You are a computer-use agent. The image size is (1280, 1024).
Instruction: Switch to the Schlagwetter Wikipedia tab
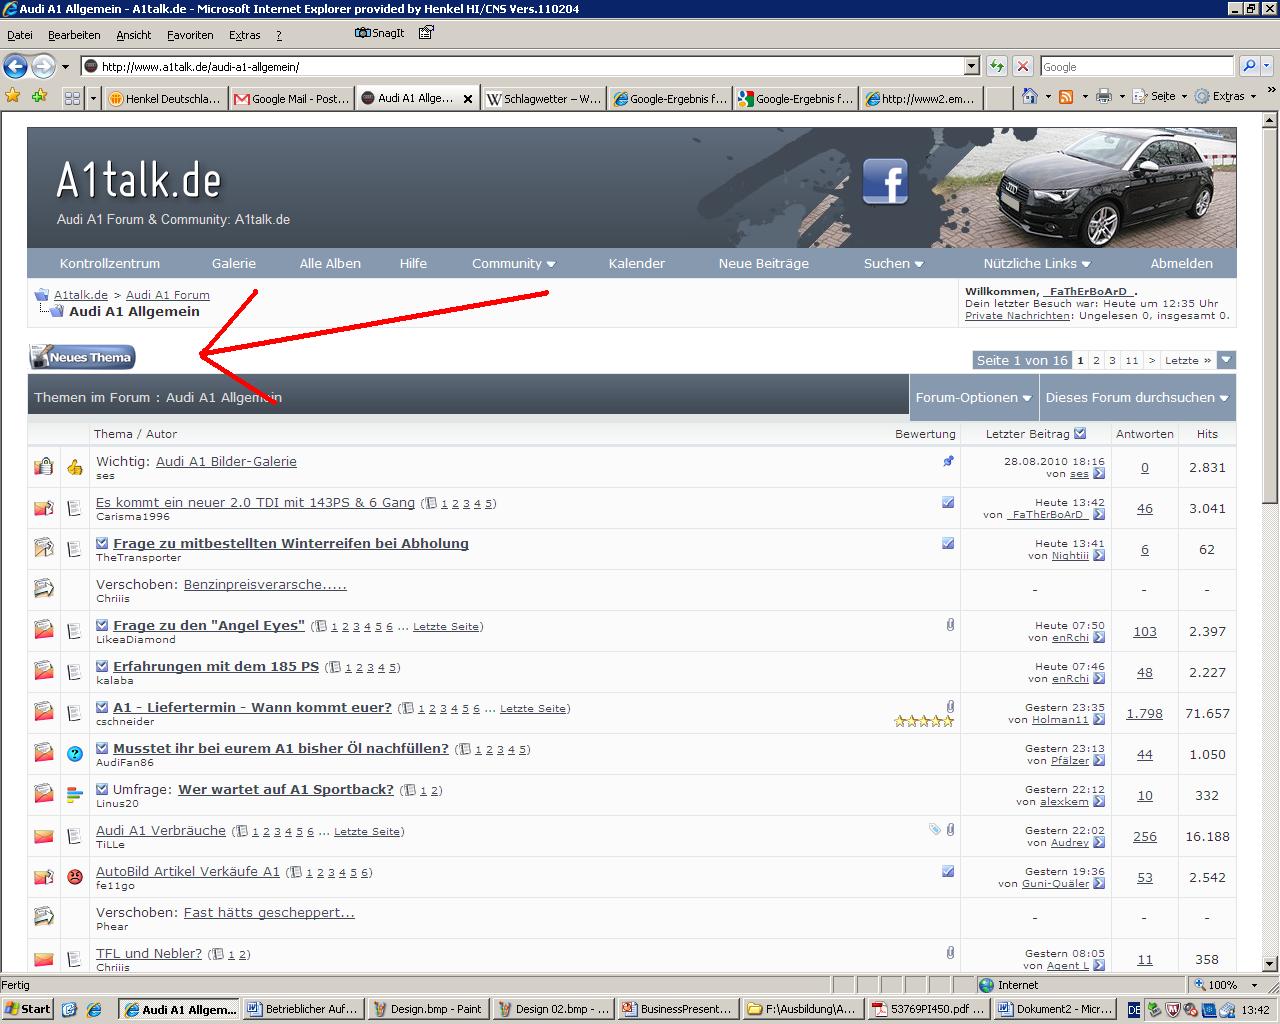pos(544,99)
